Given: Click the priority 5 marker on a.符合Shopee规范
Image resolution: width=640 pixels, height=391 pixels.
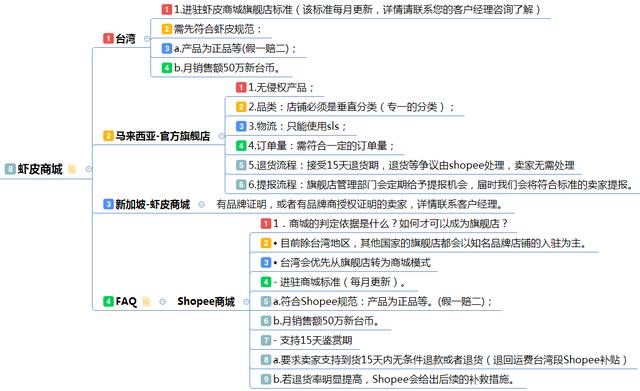Looking at the screenshot, I should coord(266,301).
